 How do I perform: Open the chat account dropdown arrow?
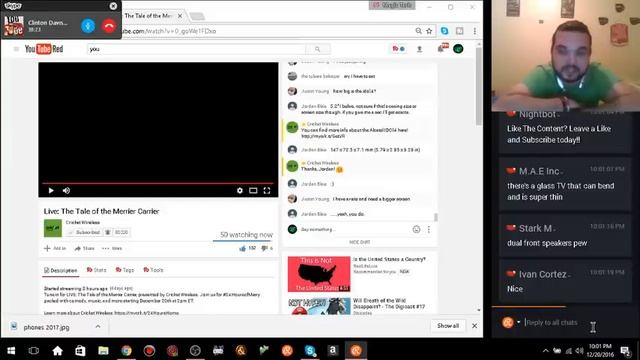tap(518, 322)
